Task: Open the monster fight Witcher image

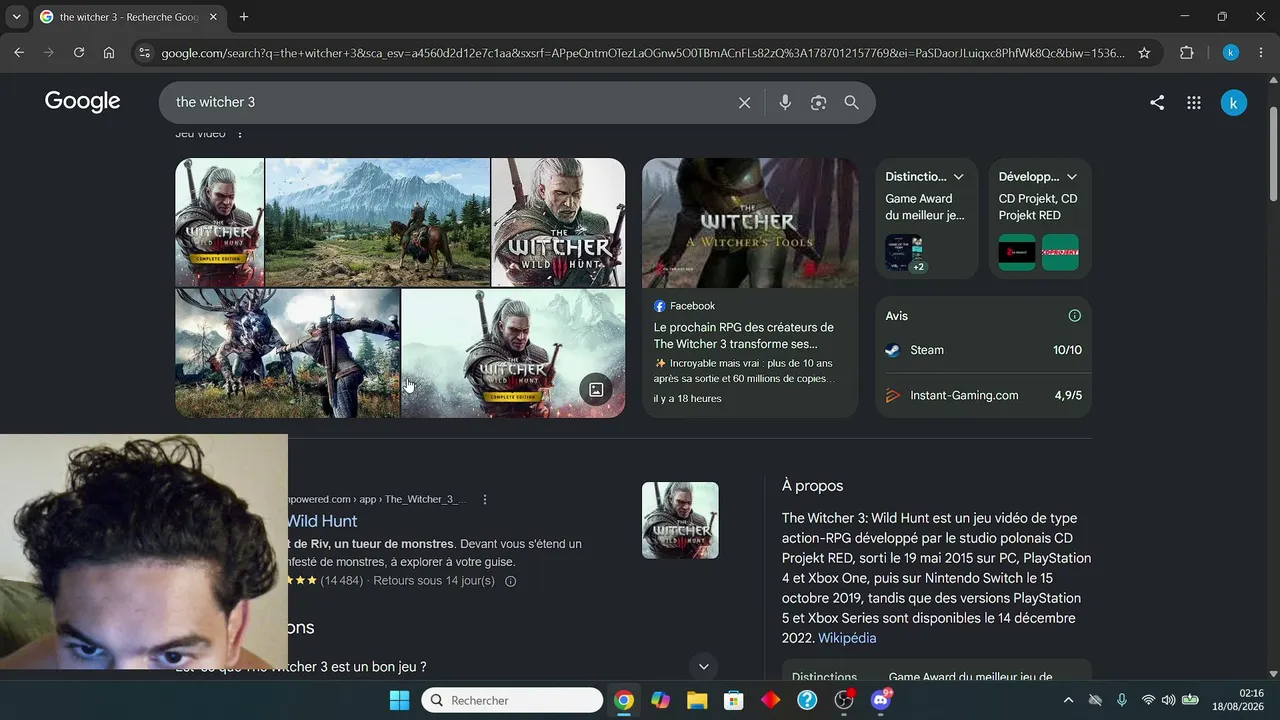Action: click(288, 353)
